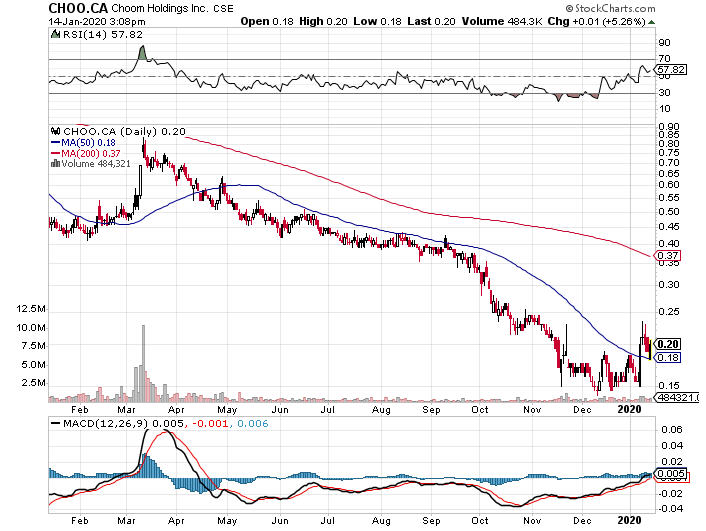
Task: Open the StockCharts.com copyright link
Action: pos(650,10)
